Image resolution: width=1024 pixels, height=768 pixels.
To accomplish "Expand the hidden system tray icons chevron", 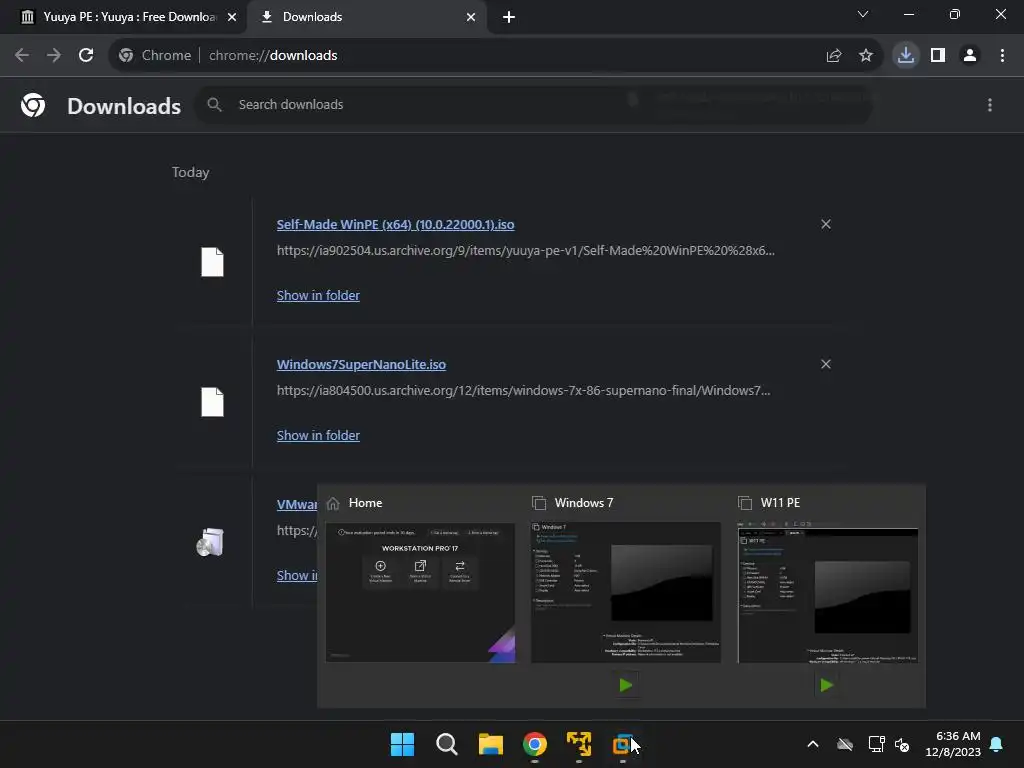I will pyautogui.click(x=813, y=744).
